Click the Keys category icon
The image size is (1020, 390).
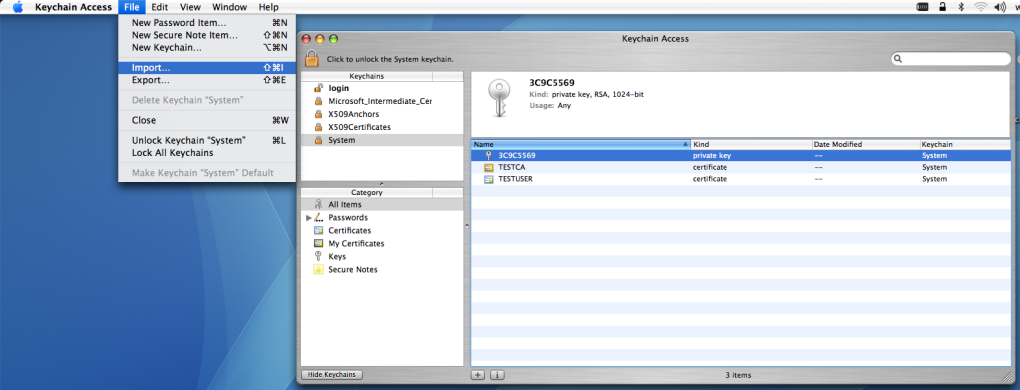click(318, 256)
